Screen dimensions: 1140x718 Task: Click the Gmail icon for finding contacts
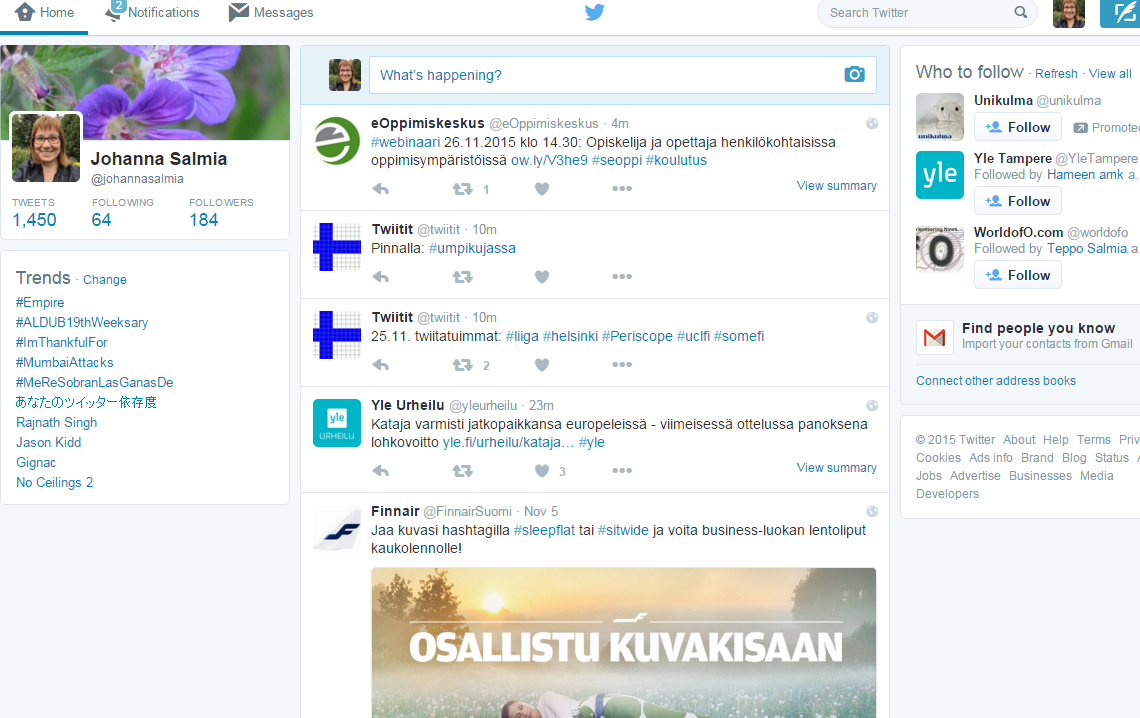[x=934, y=336]
